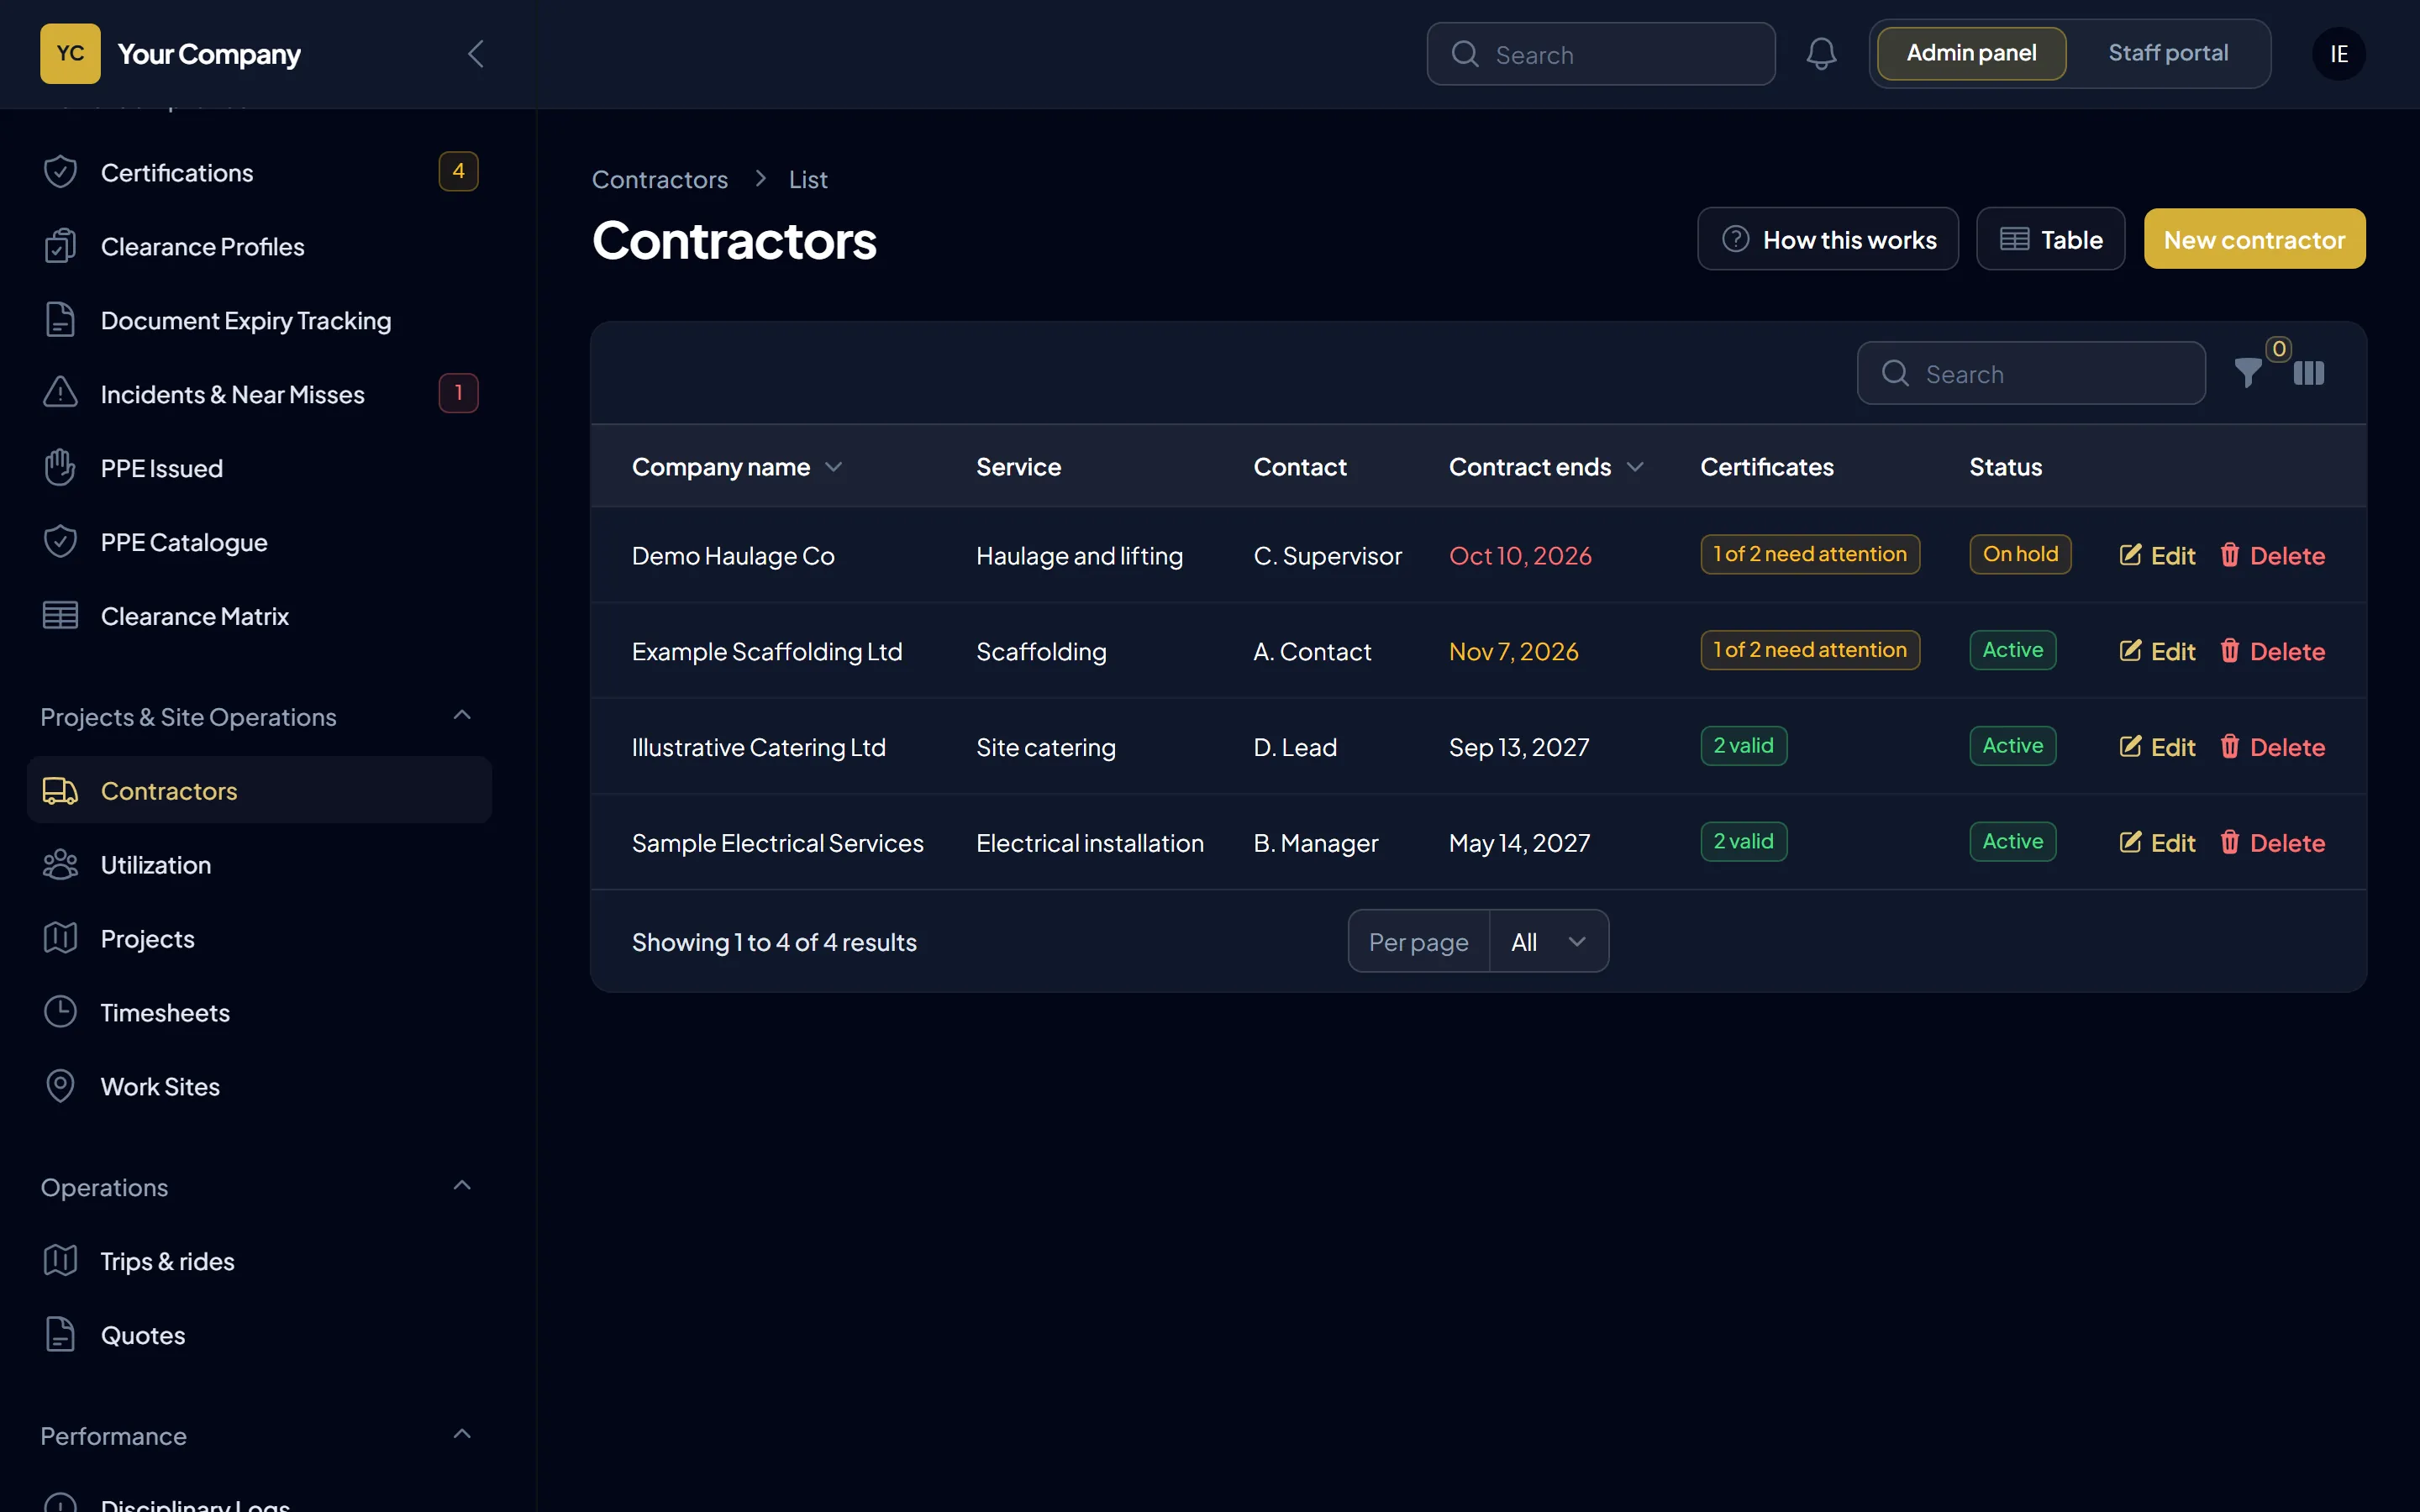Collapse the Performance sidebar group
Image resolution: width=2420 pixels, height=1512 pixels.
(x=462, y=1434)
